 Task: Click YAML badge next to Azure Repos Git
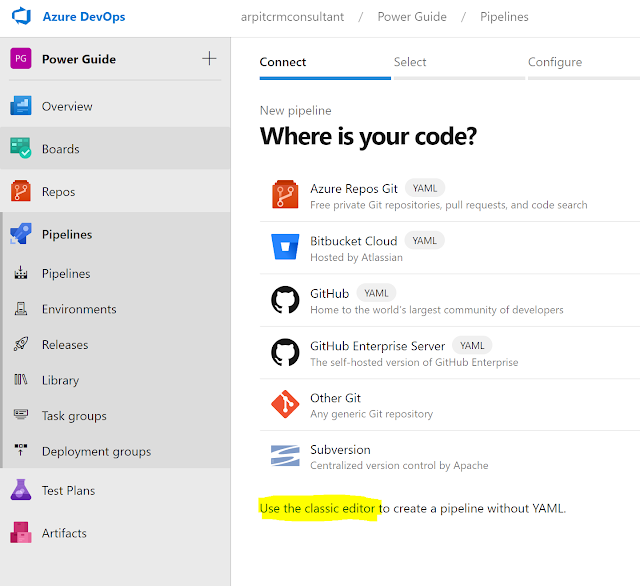pos(424,188)
